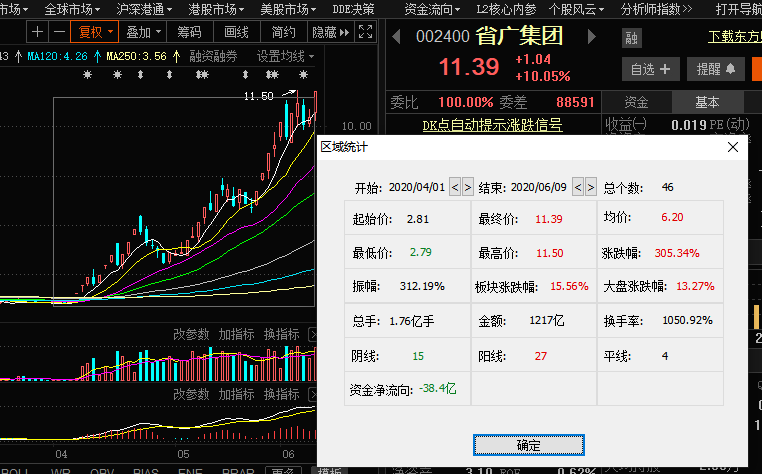This screenshot has width=762, height=474.
Task: Step the 结束 date backward
Action: tap(578, 187)
